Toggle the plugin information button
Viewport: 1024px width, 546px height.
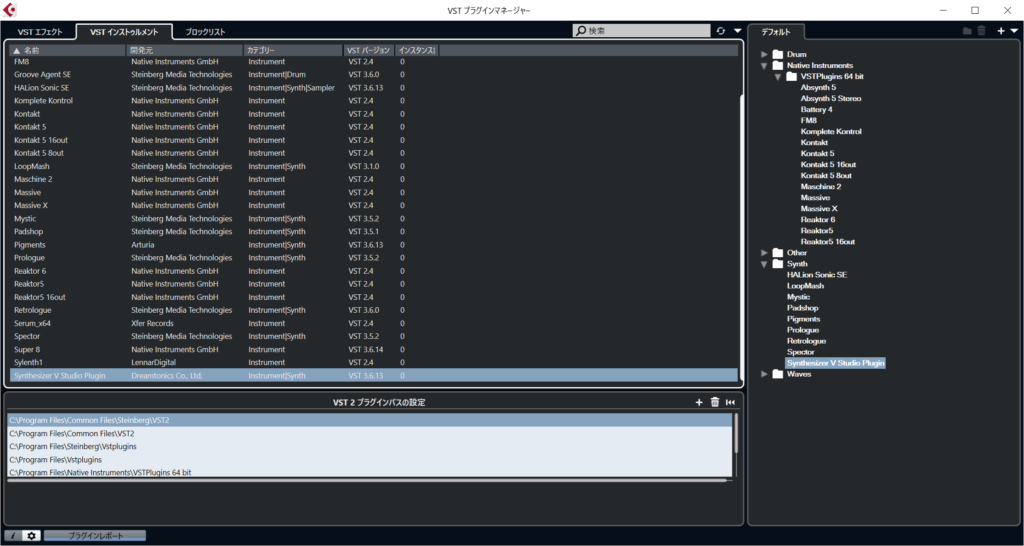click(12, 536)
